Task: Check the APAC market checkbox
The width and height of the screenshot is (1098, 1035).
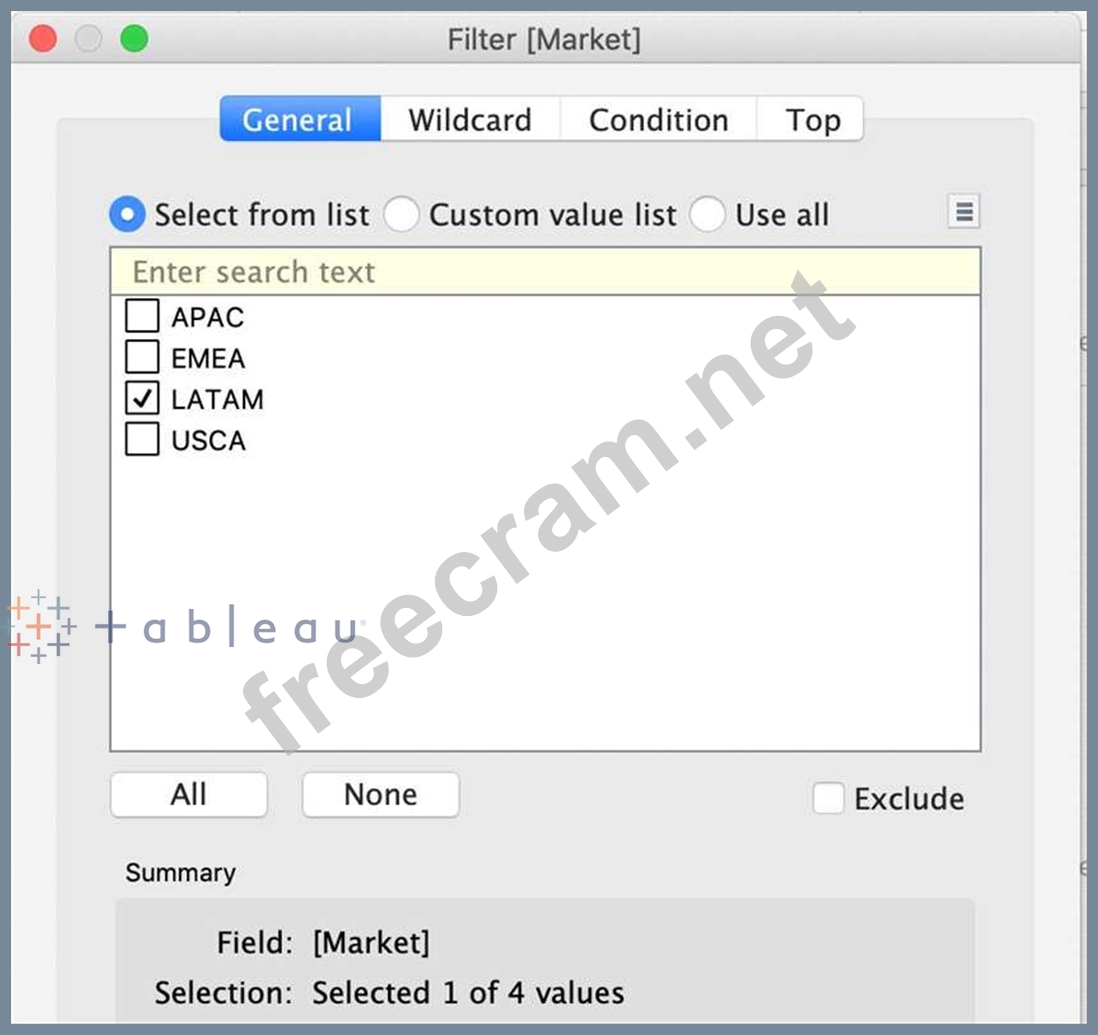Action: [x=142, y=317]
